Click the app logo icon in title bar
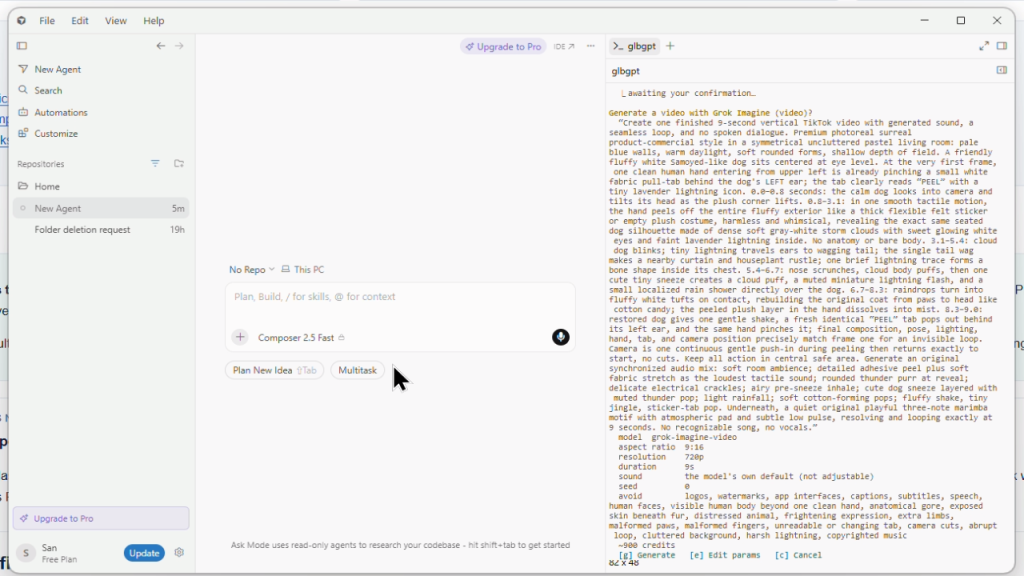Viewport: 1024px width, 576px height. 22,21
